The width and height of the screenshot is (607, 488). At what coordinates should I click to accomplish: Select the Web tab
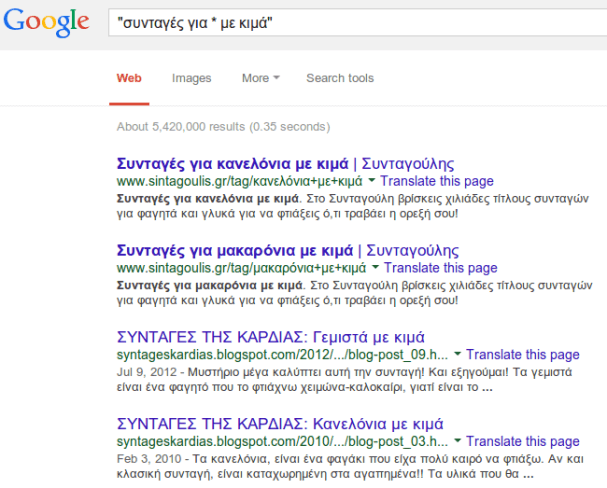129,78
